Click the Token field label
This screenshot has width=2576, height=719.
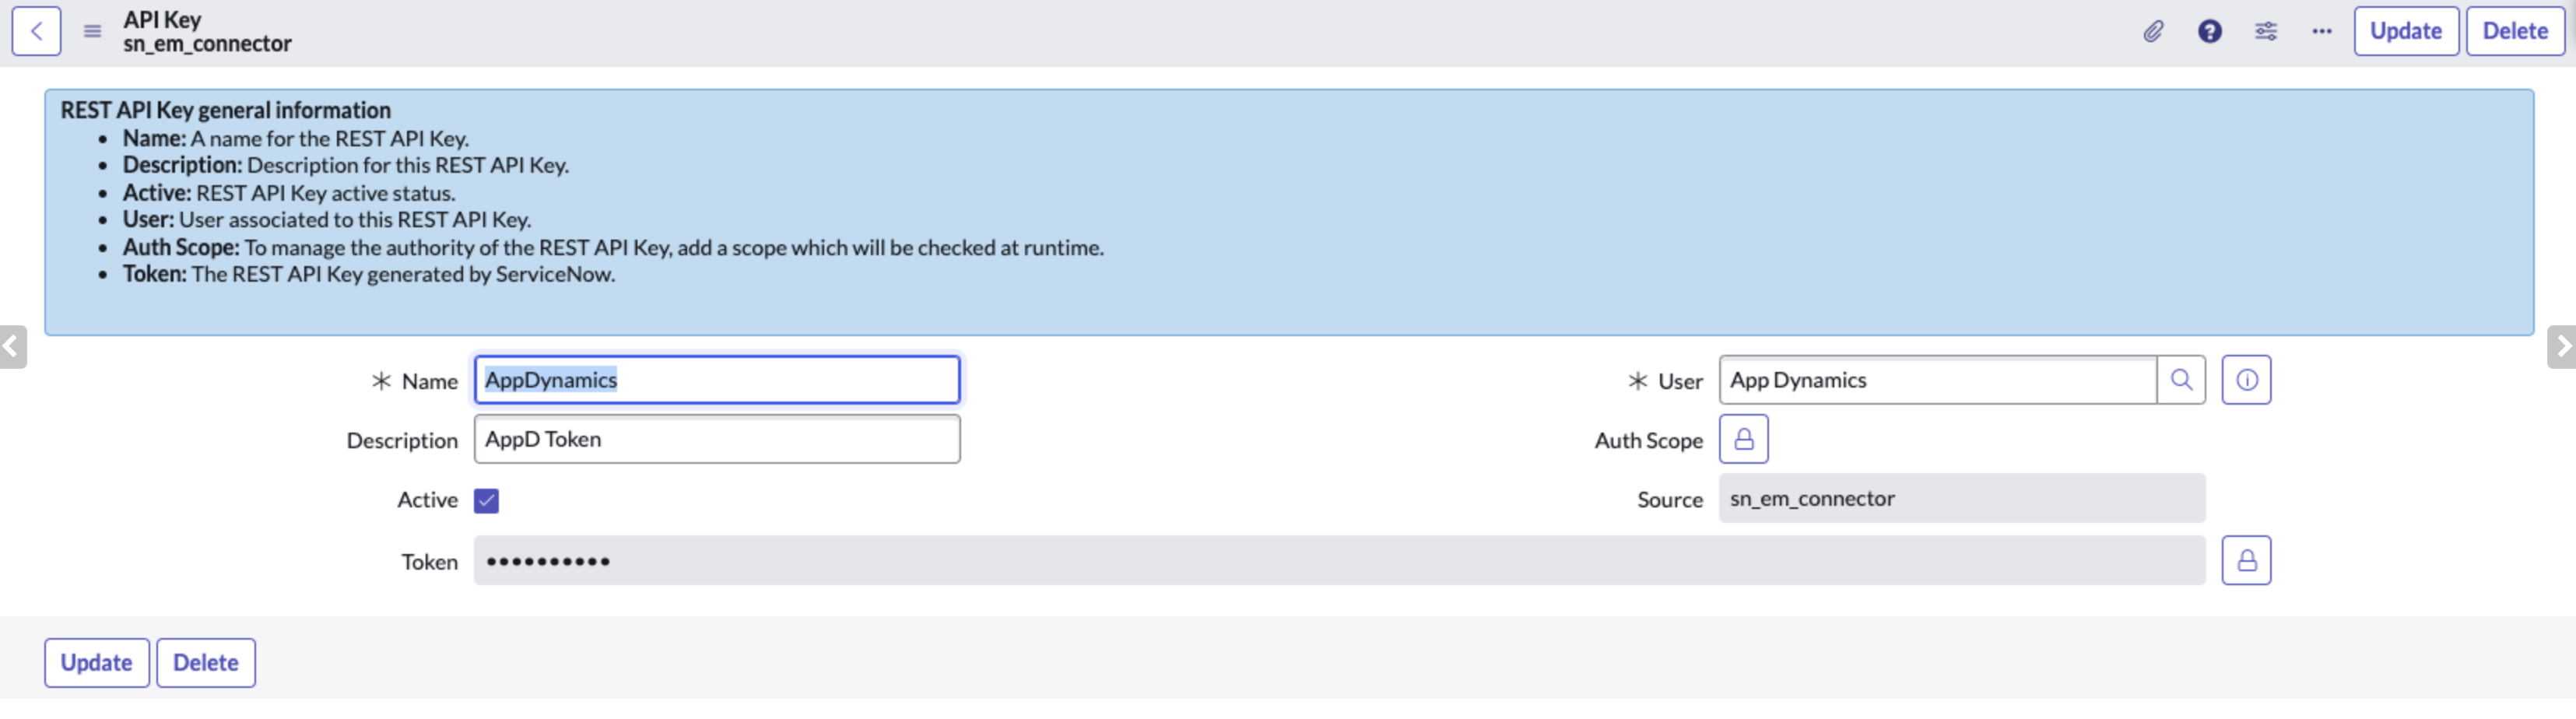coord(429,562)
